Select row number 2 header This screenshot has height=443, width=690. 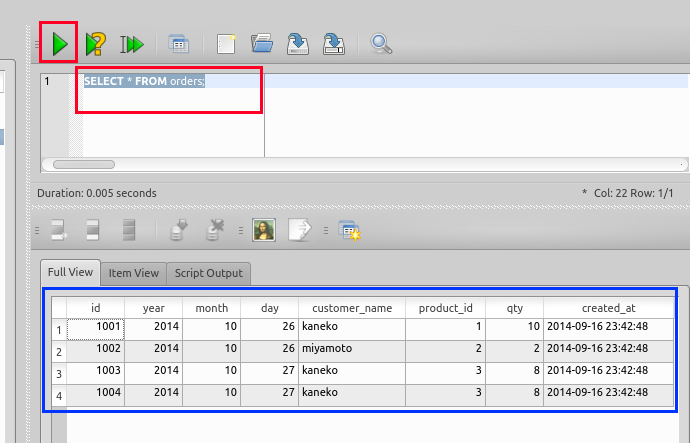(59, 351)
